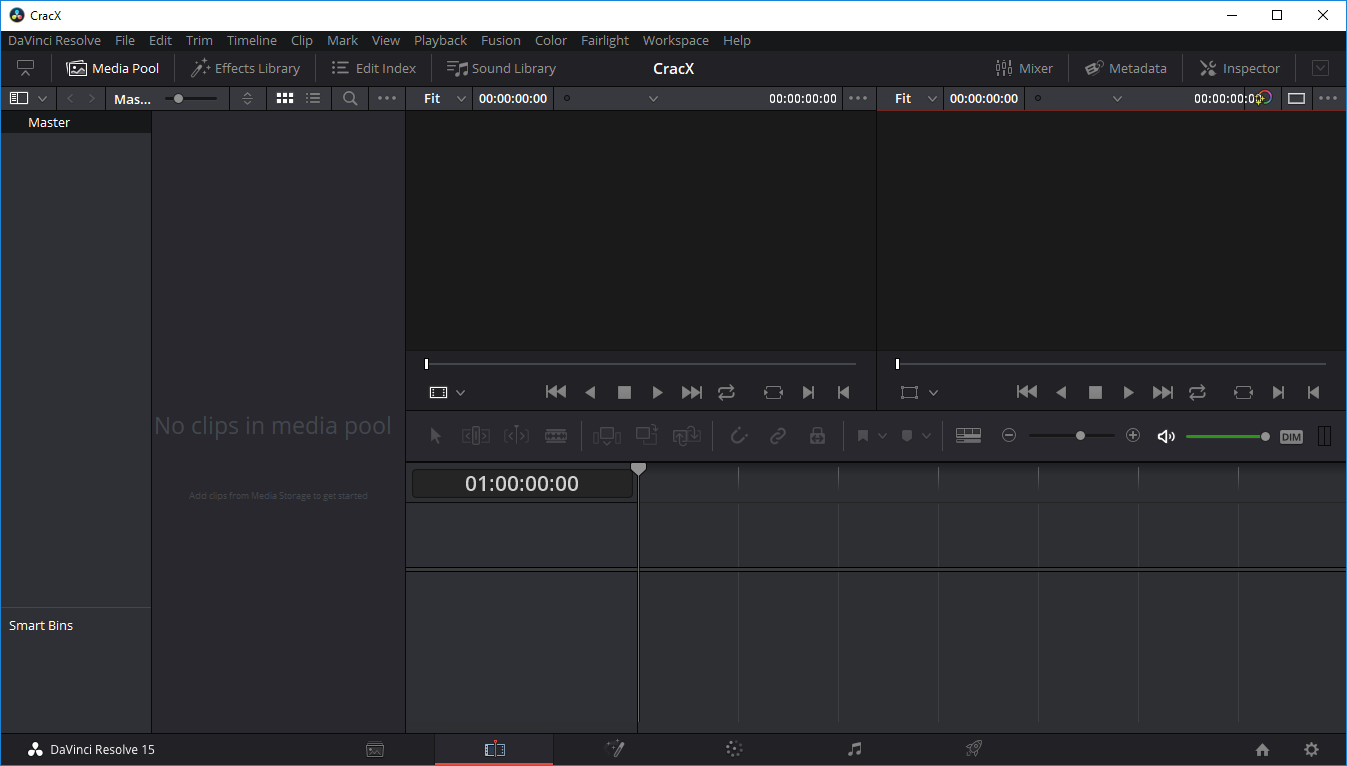
Task: Switch to the Deliver page
Action: point(974,749)
